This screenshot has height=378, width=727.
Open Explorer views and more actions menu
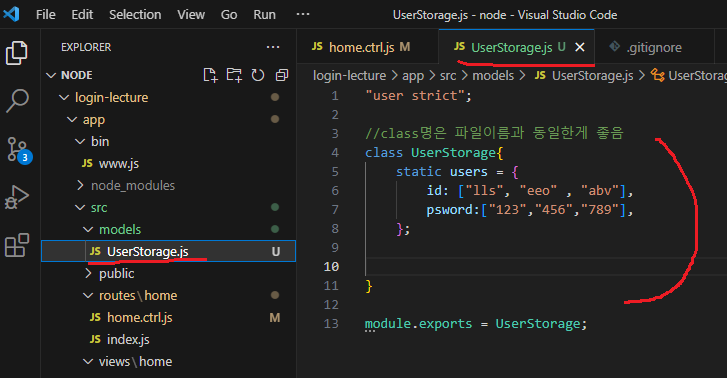(273, 47)
